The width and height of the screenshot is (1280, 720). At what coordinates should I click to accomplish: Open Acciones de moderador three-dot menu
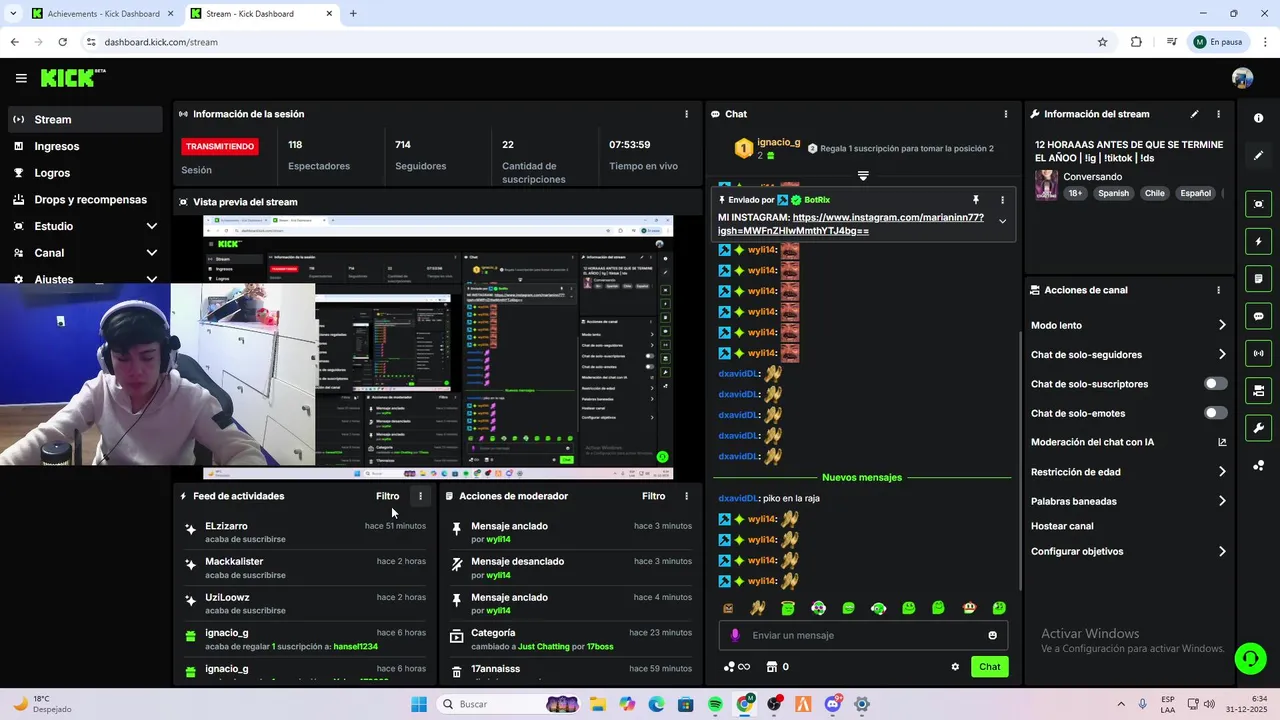pyautogui.click(x=686, y=496)
